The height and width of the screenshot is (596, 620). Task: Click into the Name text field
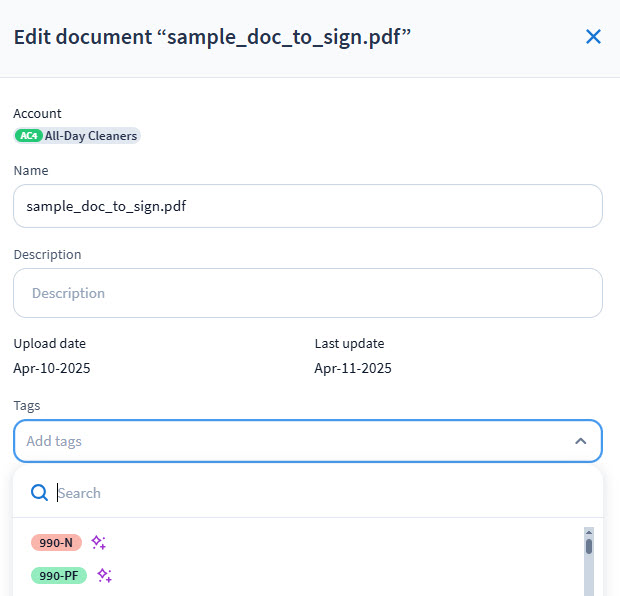[x=308, y=206]
